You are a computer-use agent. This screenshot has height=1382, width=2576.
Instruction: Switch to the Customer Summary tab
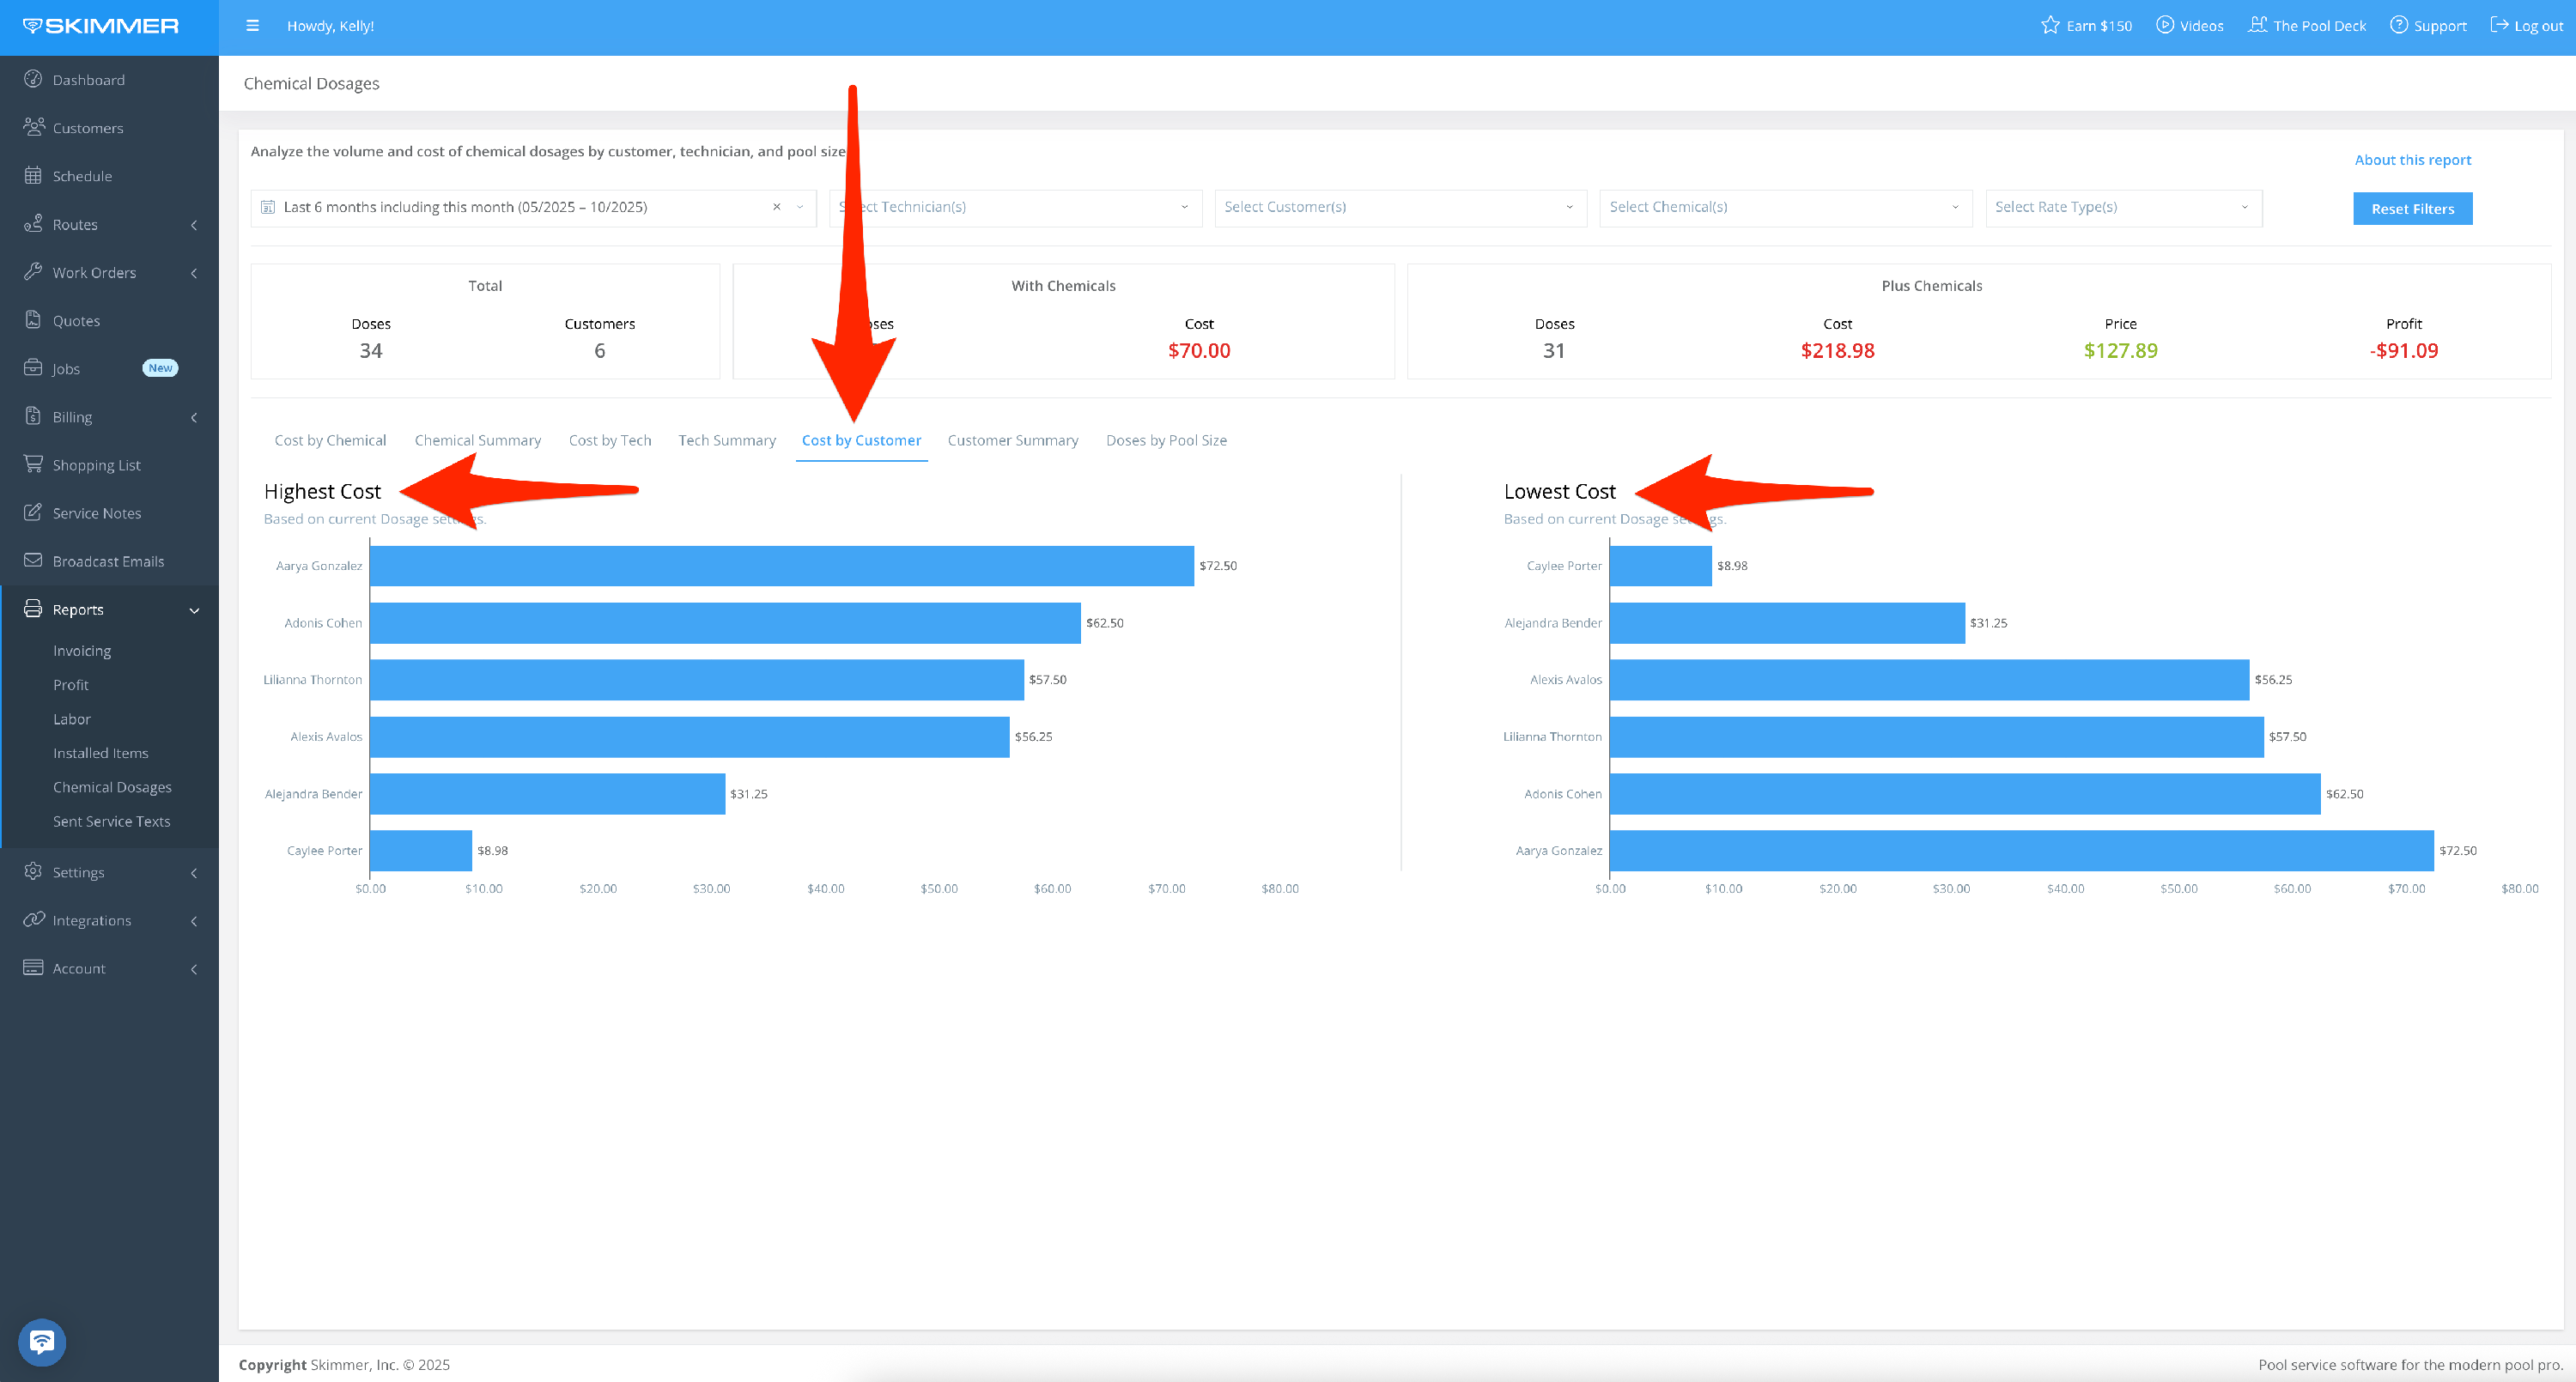[1012, 440]
